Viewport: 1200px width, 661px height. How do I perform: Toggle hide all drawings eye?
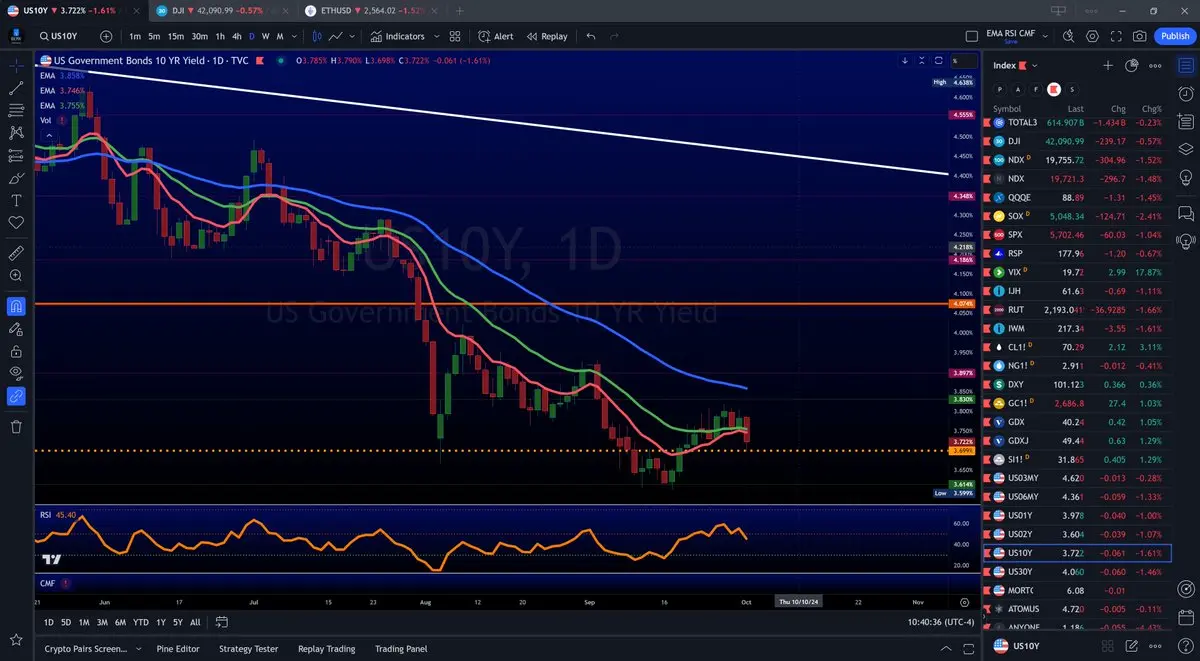click(16, 373)
